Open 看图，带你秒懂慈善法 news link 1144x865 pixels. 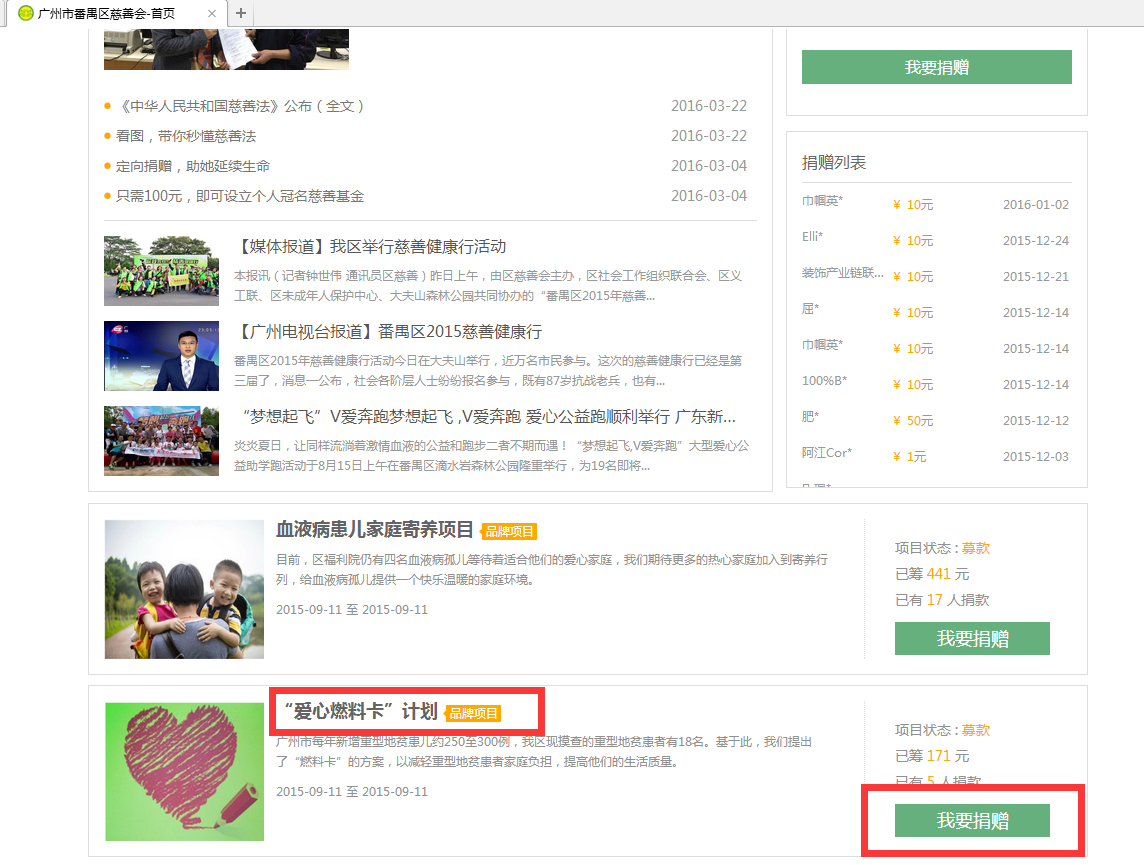pos(185,136)
